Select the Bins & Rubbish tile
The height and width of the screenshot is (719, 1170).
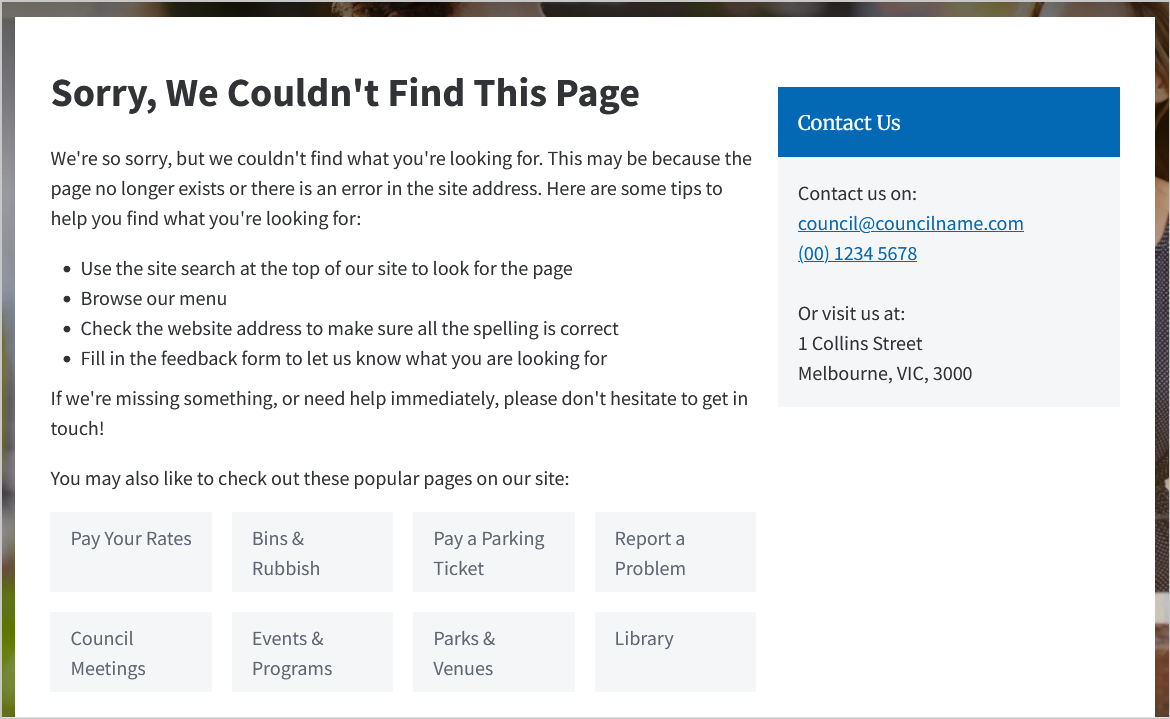pos(312,552)
